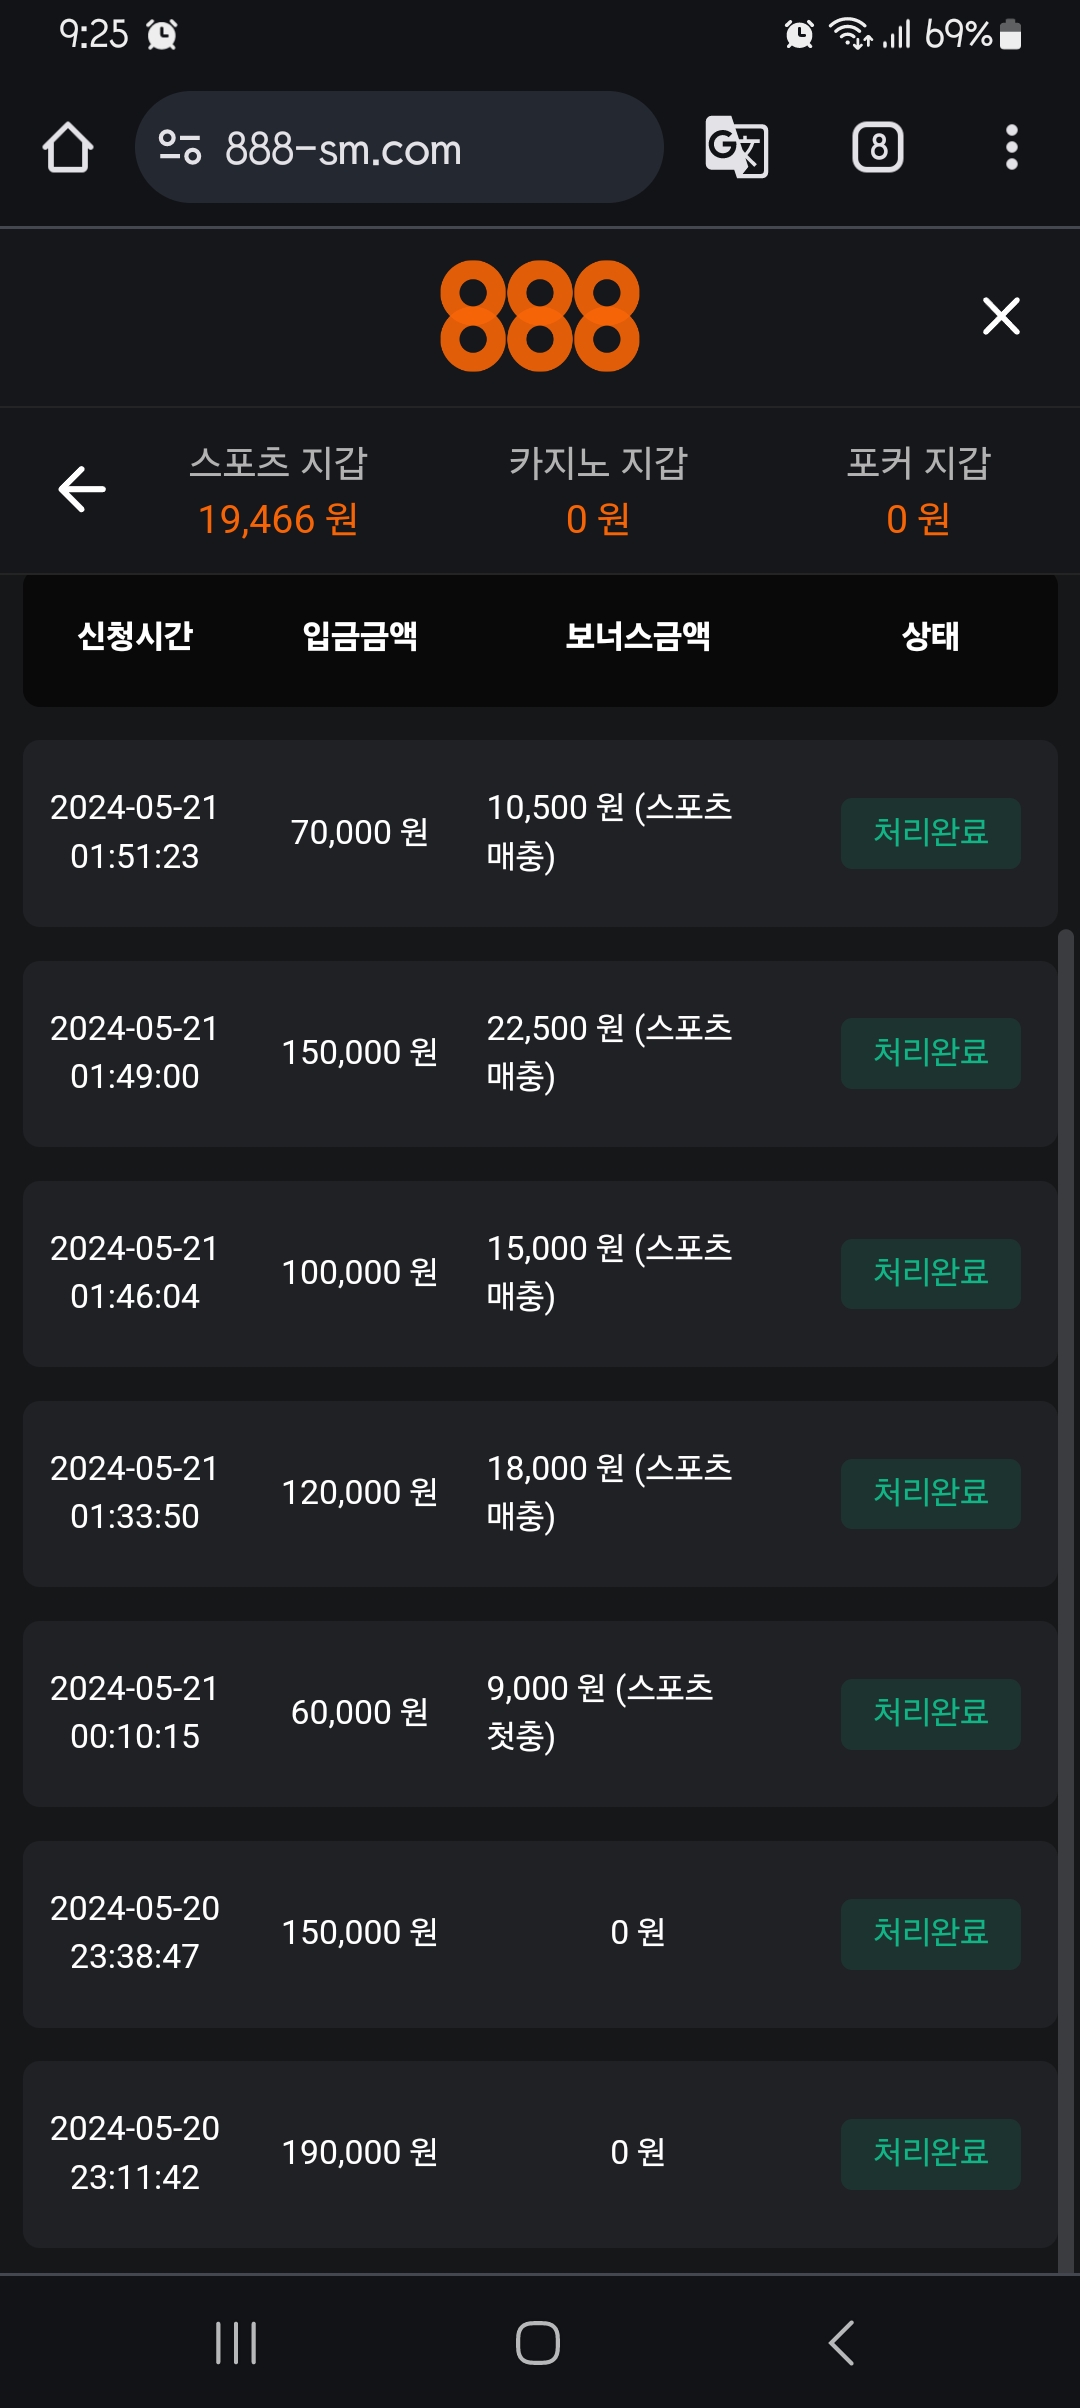Screen dimensions: 1080x2408
Task: Close the panel with the X icon
Action: (1001, 316)
